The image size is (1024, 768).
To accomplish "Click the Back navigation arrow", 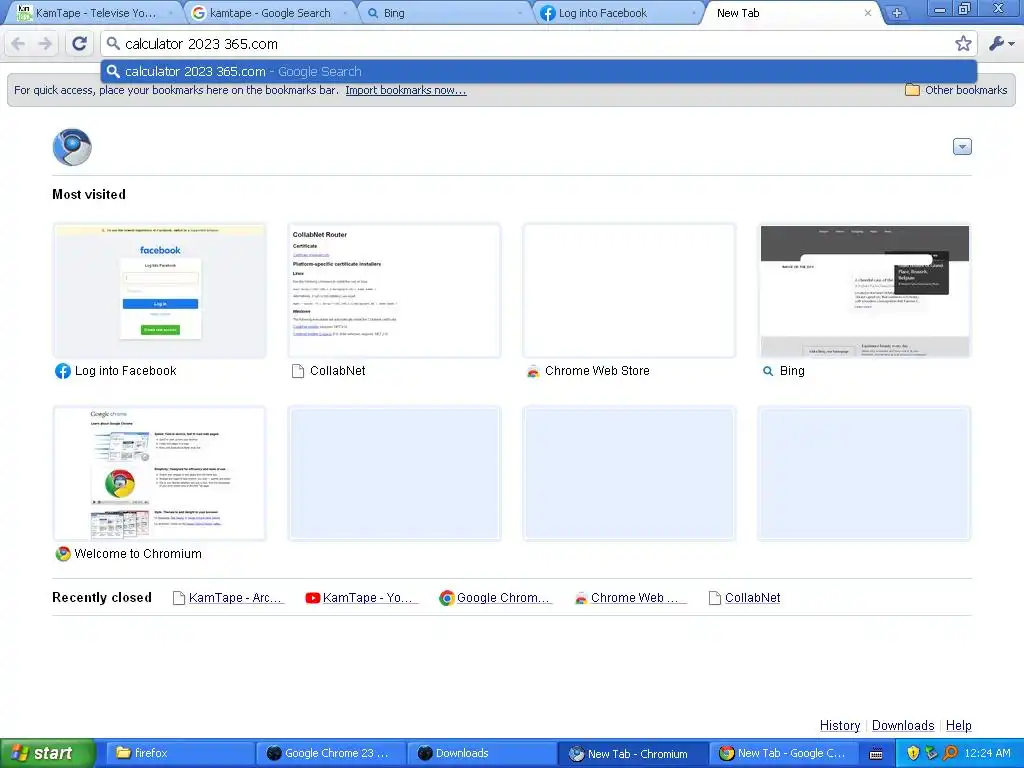I will click(18, 44).
